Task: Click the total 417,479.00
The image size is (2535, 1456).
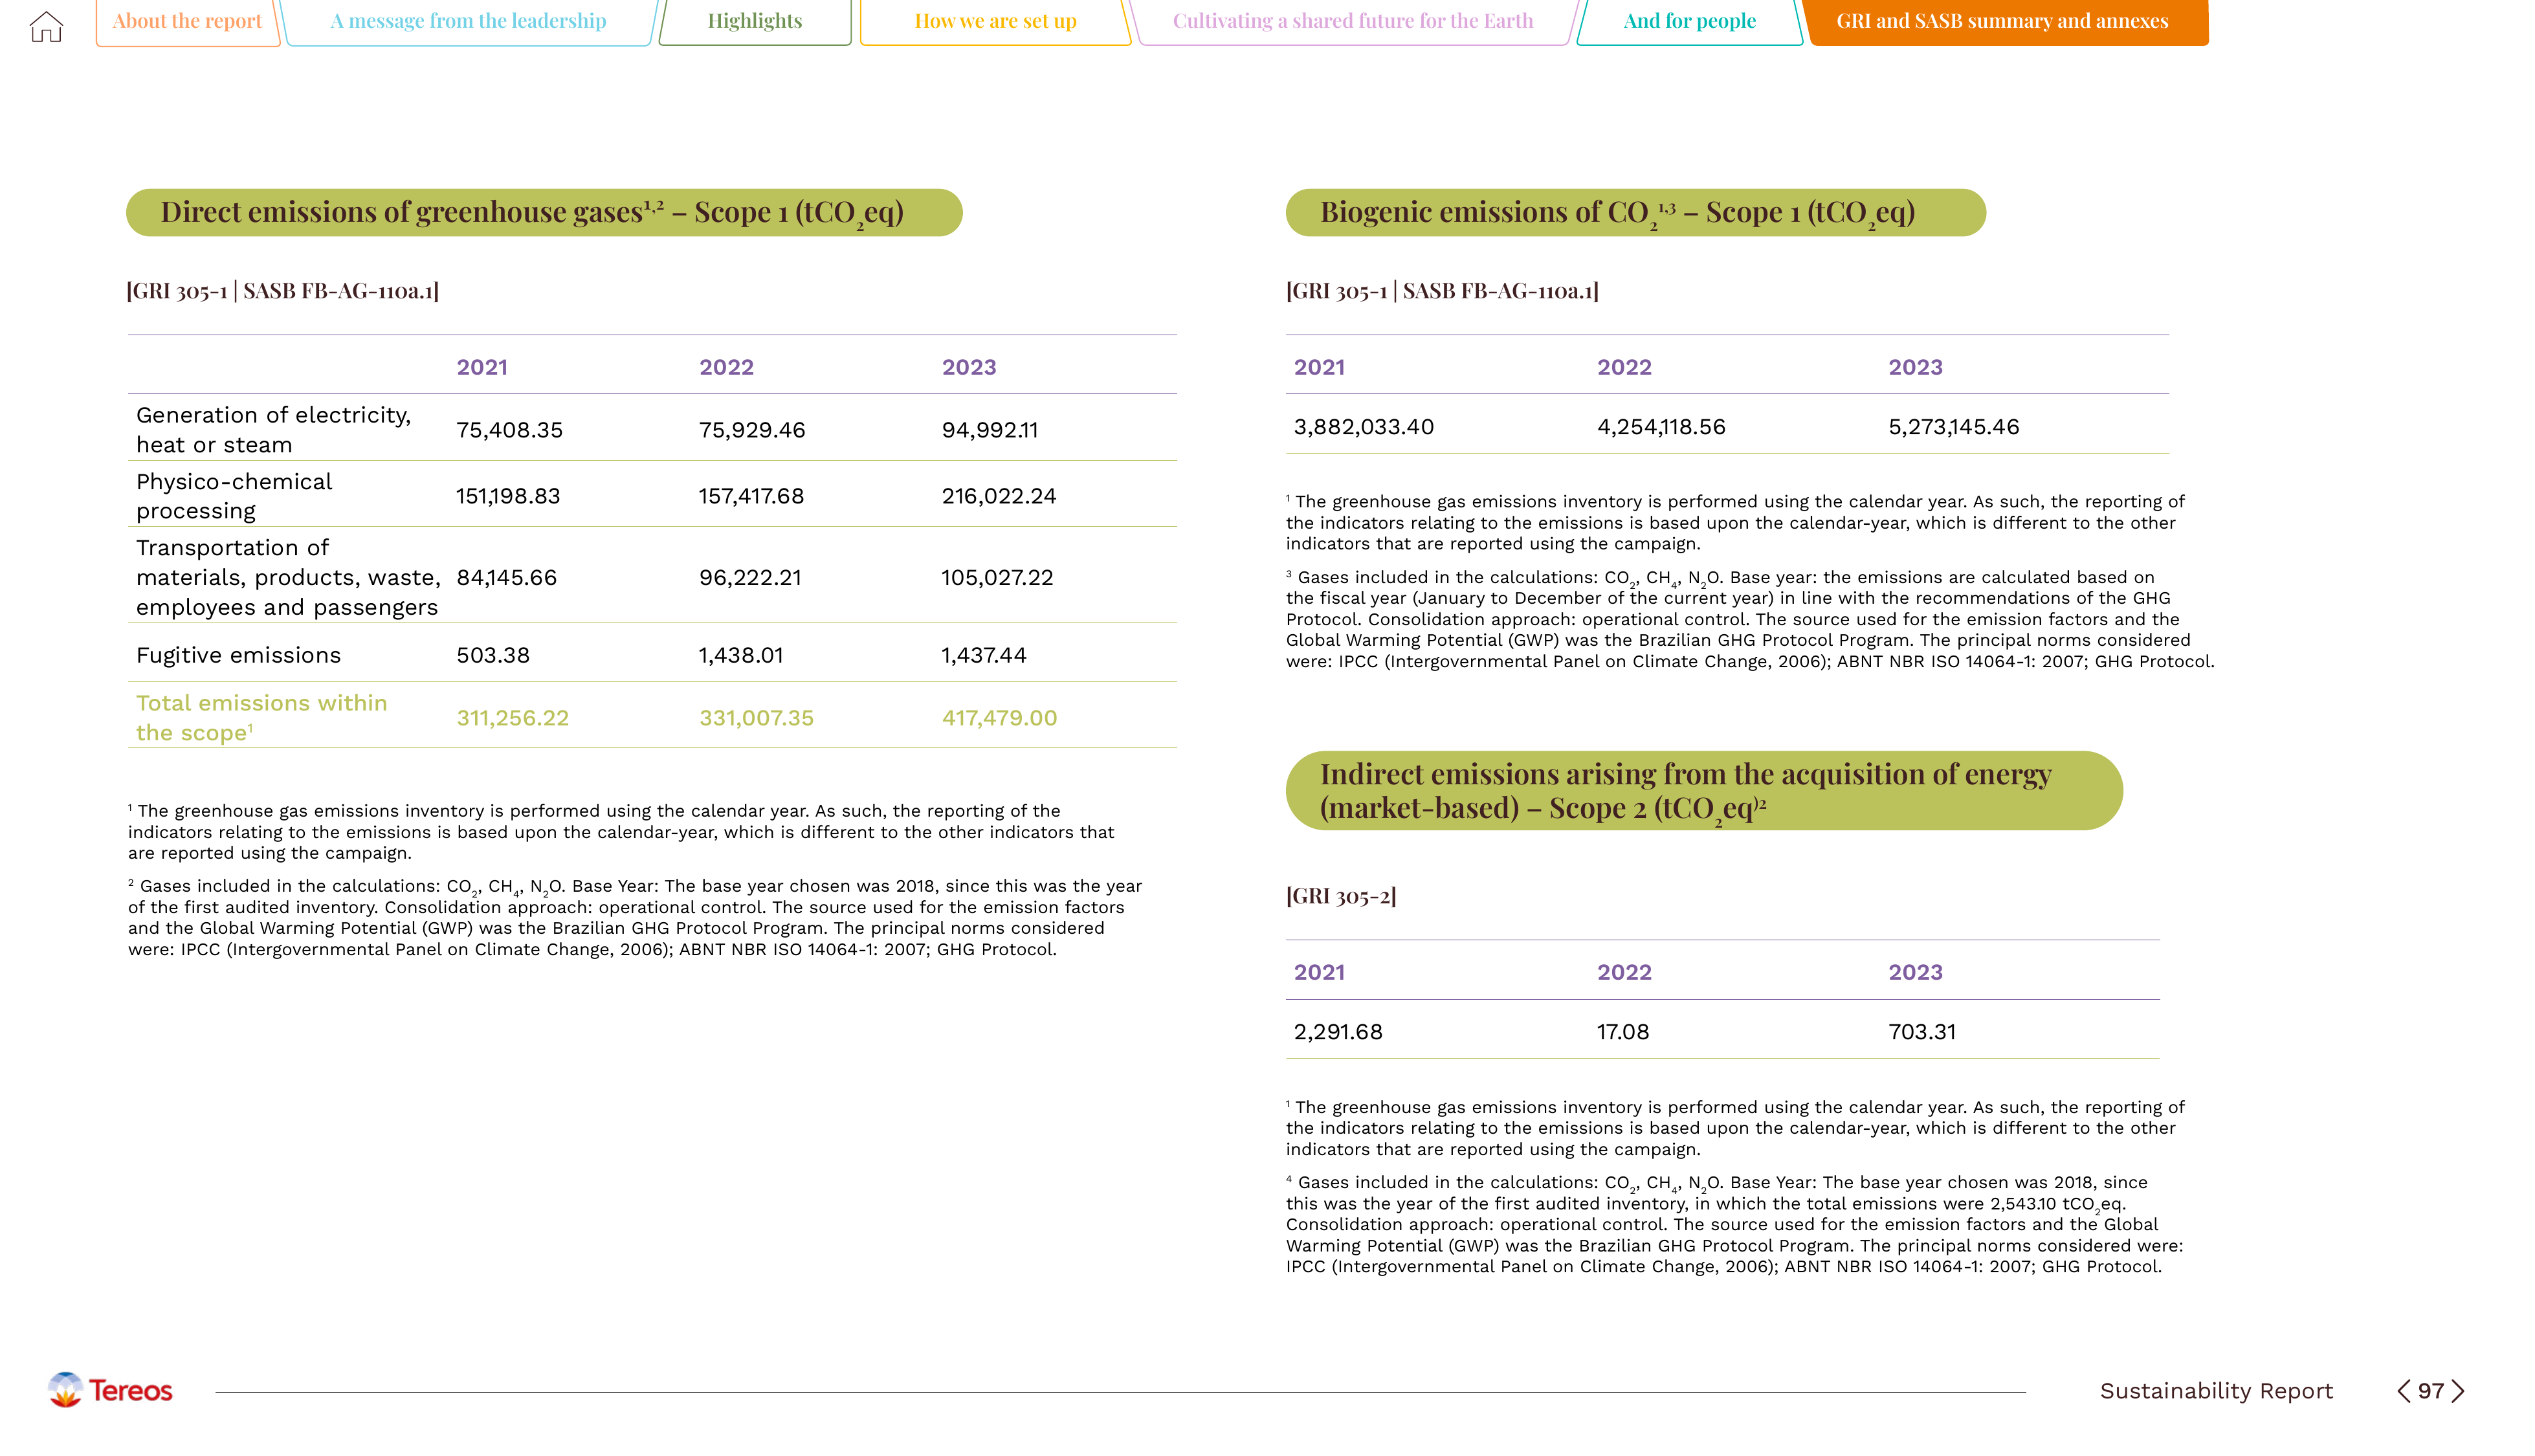Action: click(999, 718)
